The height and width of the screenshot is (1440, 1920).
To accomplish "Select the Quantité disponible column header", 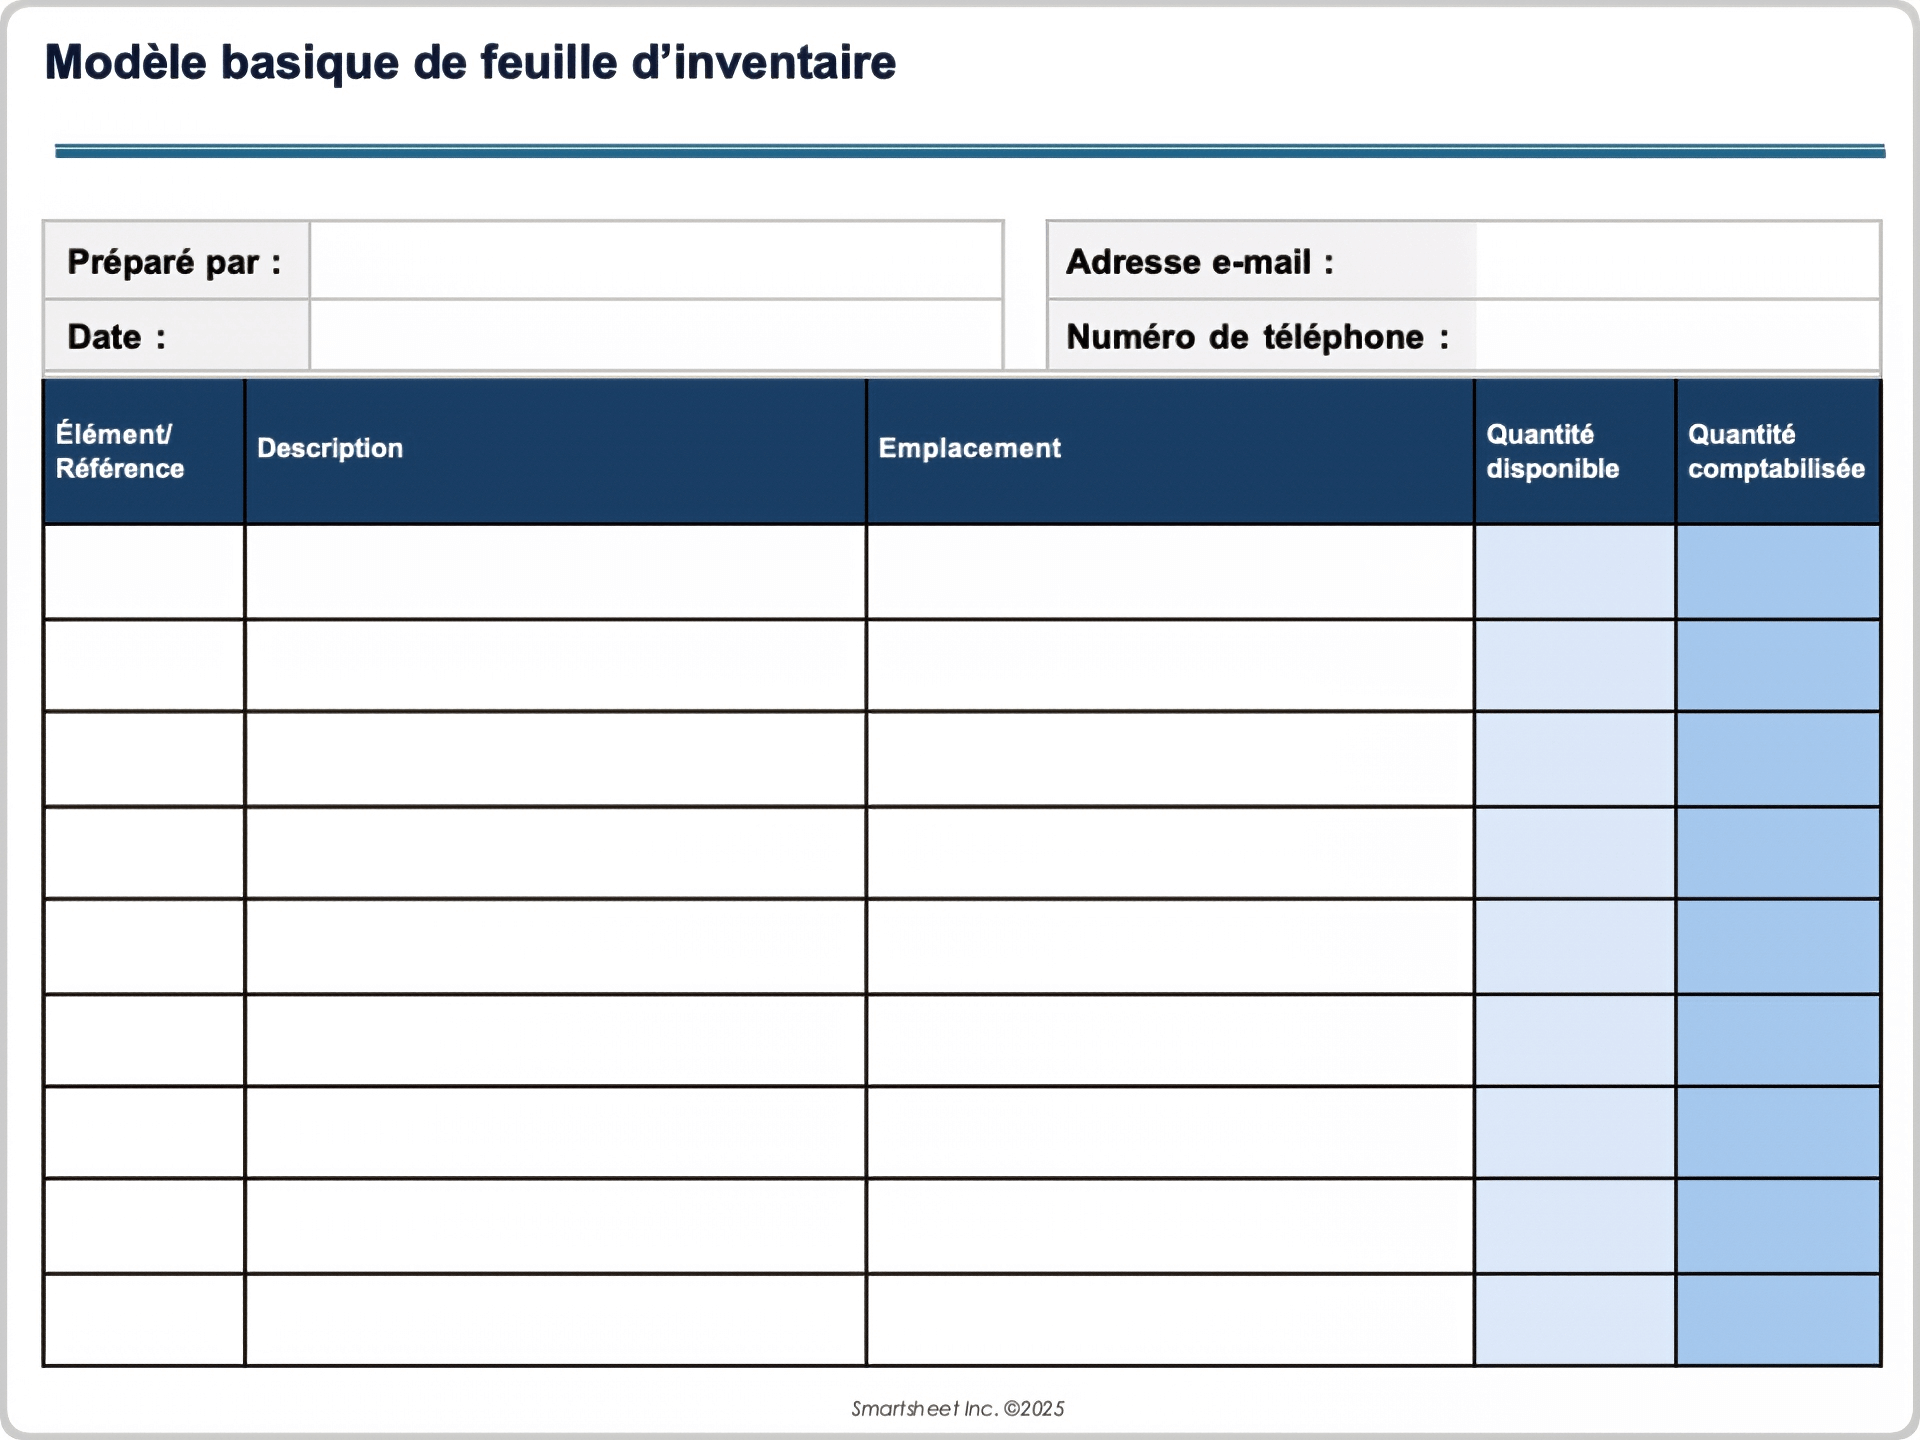I will pyautogui.click(x=1574, y=451).
